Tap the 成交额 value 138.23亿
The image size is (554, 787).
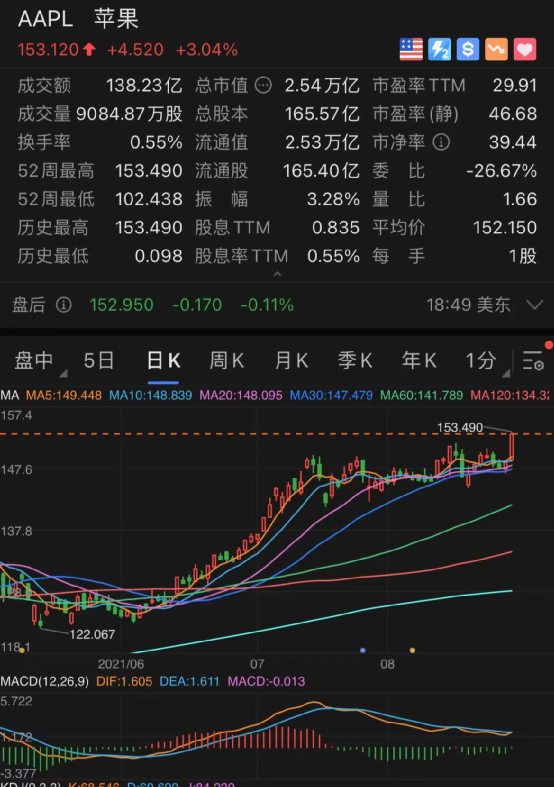pos(144,85)
